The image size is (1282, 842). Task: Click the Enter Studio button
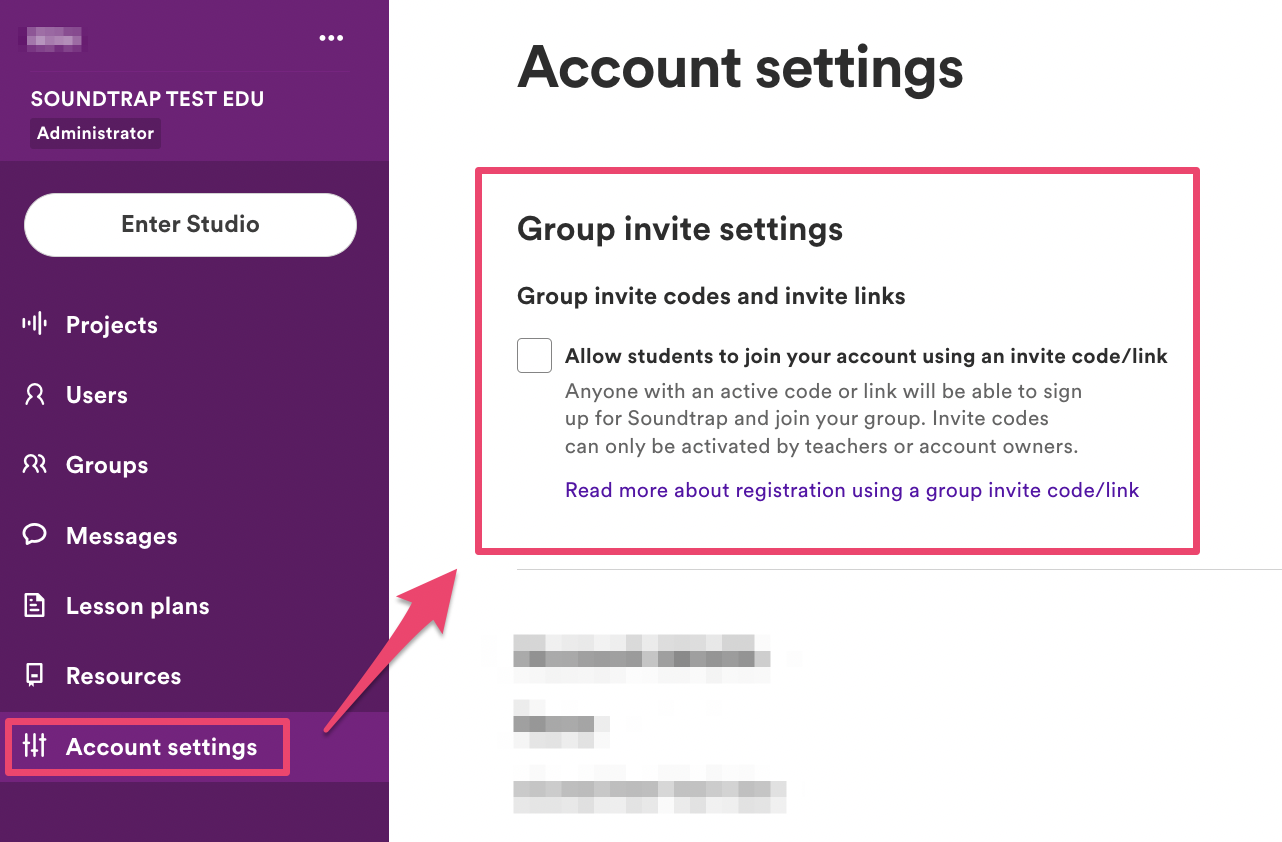[x=190, y=224]
